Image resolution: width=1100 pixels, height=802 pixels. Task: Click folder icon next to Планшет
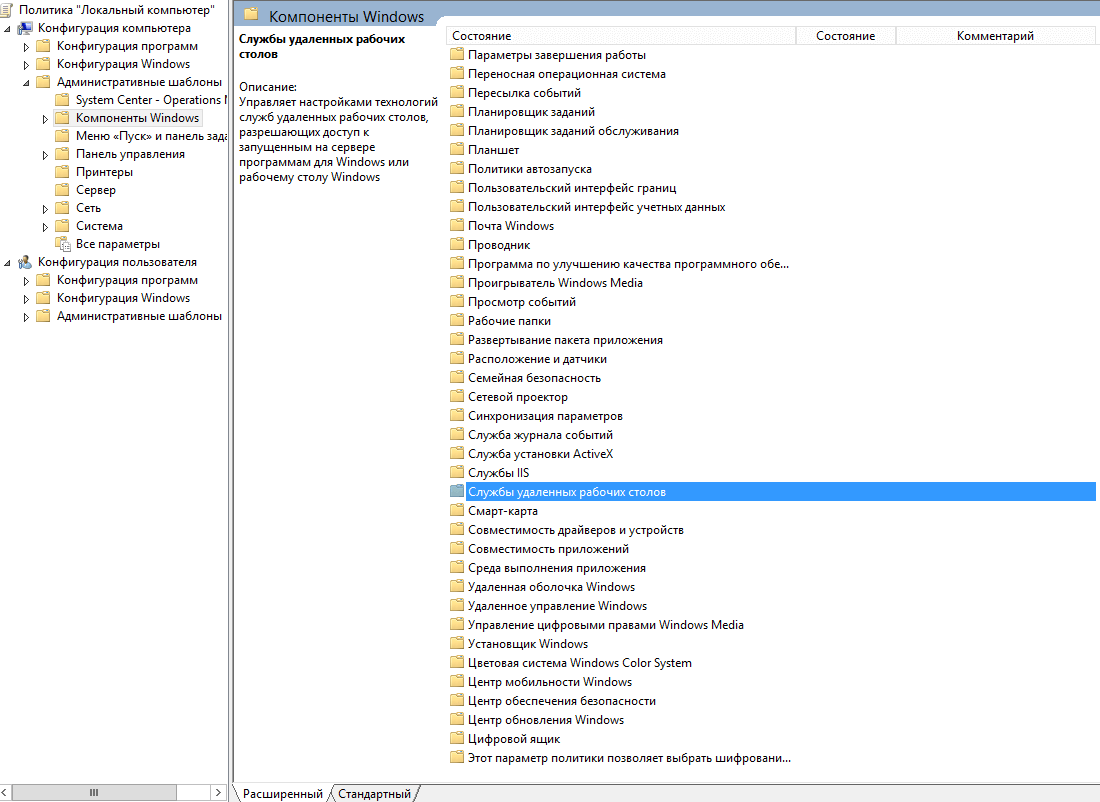(457, 149)
